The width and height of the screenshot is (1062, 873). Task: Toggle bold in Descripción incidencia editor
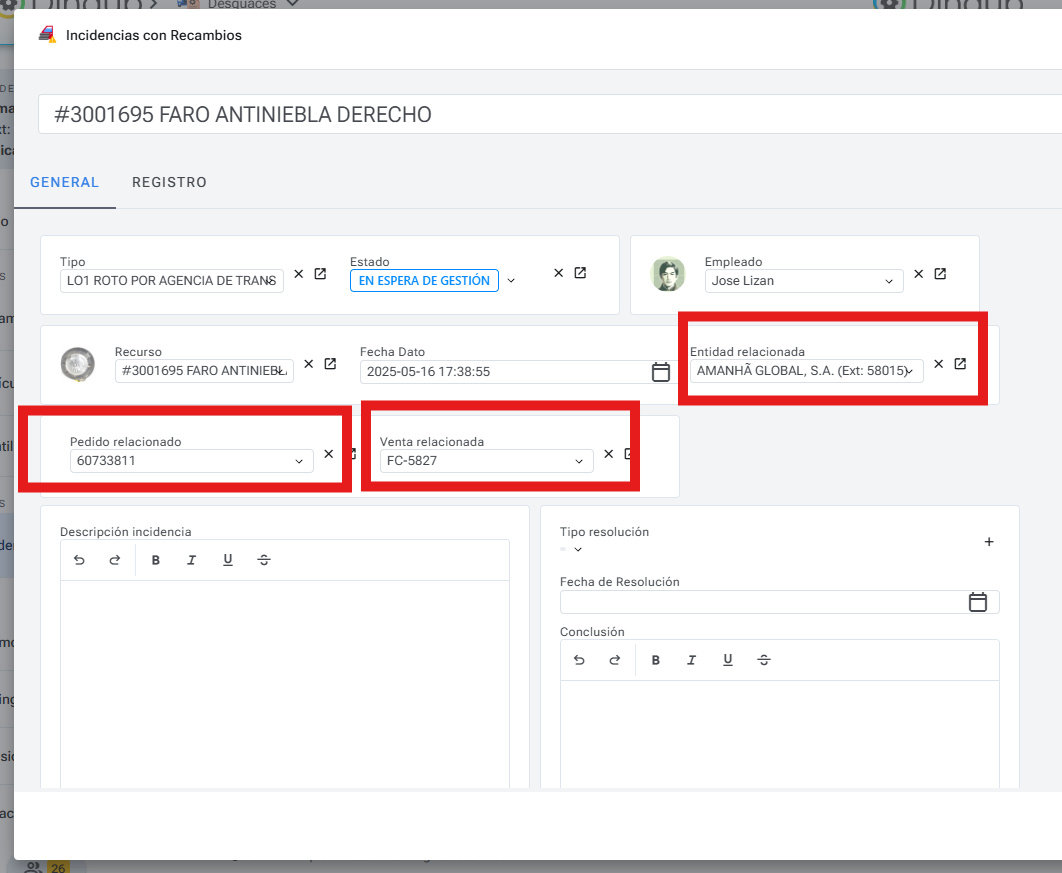point(156,560)
